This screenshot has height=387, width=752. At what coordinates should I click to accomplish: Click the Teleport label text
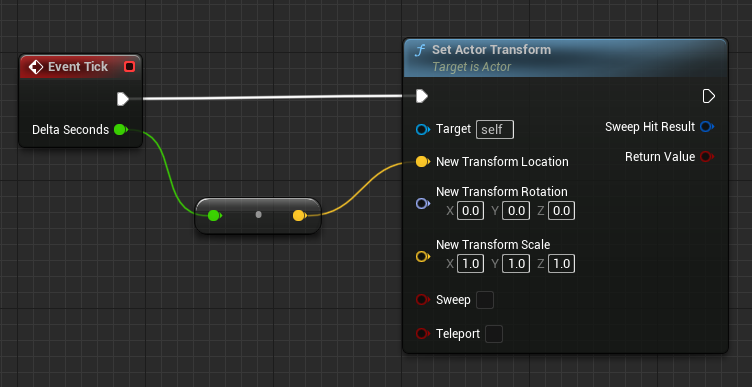pos(458,334)
